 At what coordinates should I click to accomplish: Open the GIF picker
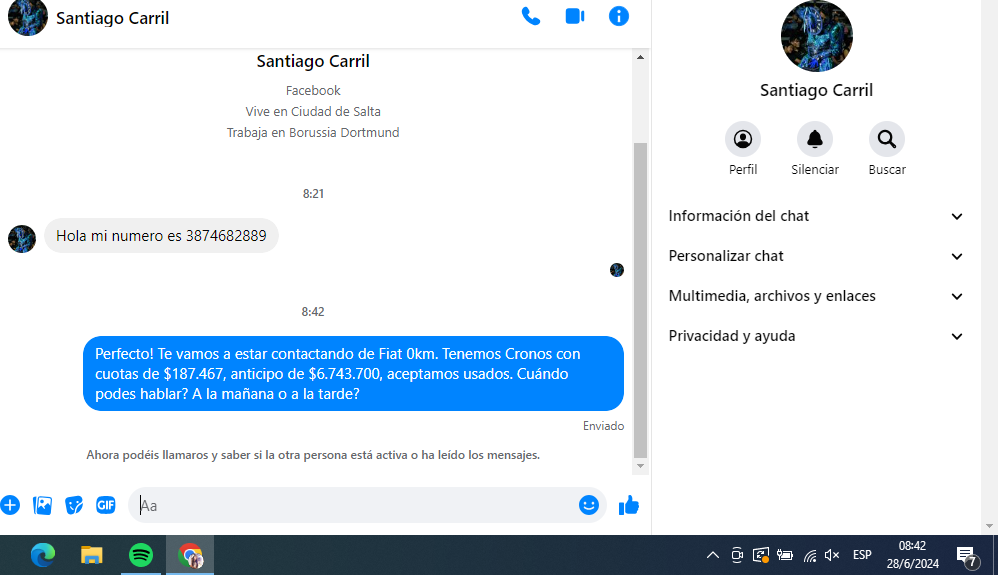point(106,505)
